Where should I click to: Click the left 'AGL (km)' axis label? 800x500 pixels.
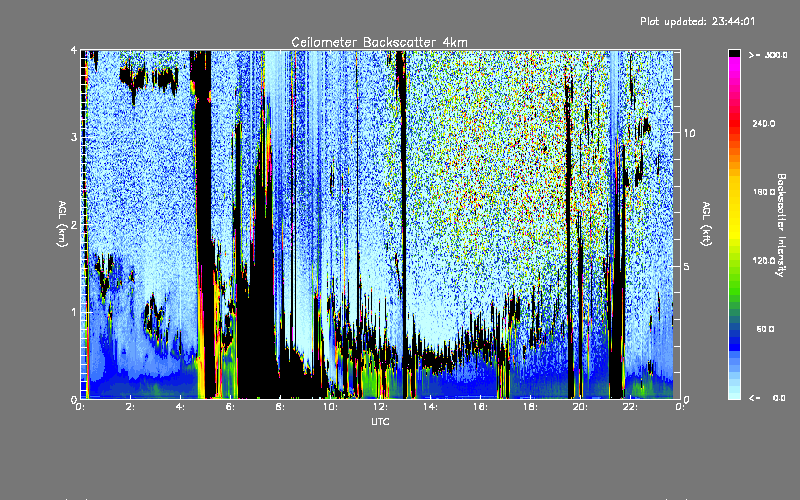62,224
